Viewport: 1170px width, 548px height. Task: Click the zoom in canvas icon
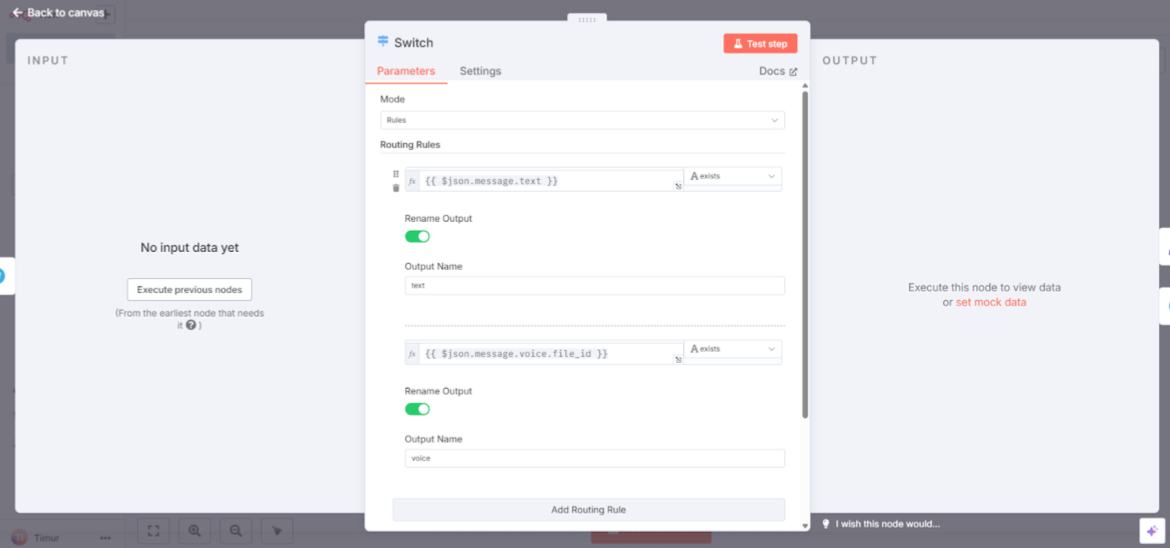coord(195,531)
